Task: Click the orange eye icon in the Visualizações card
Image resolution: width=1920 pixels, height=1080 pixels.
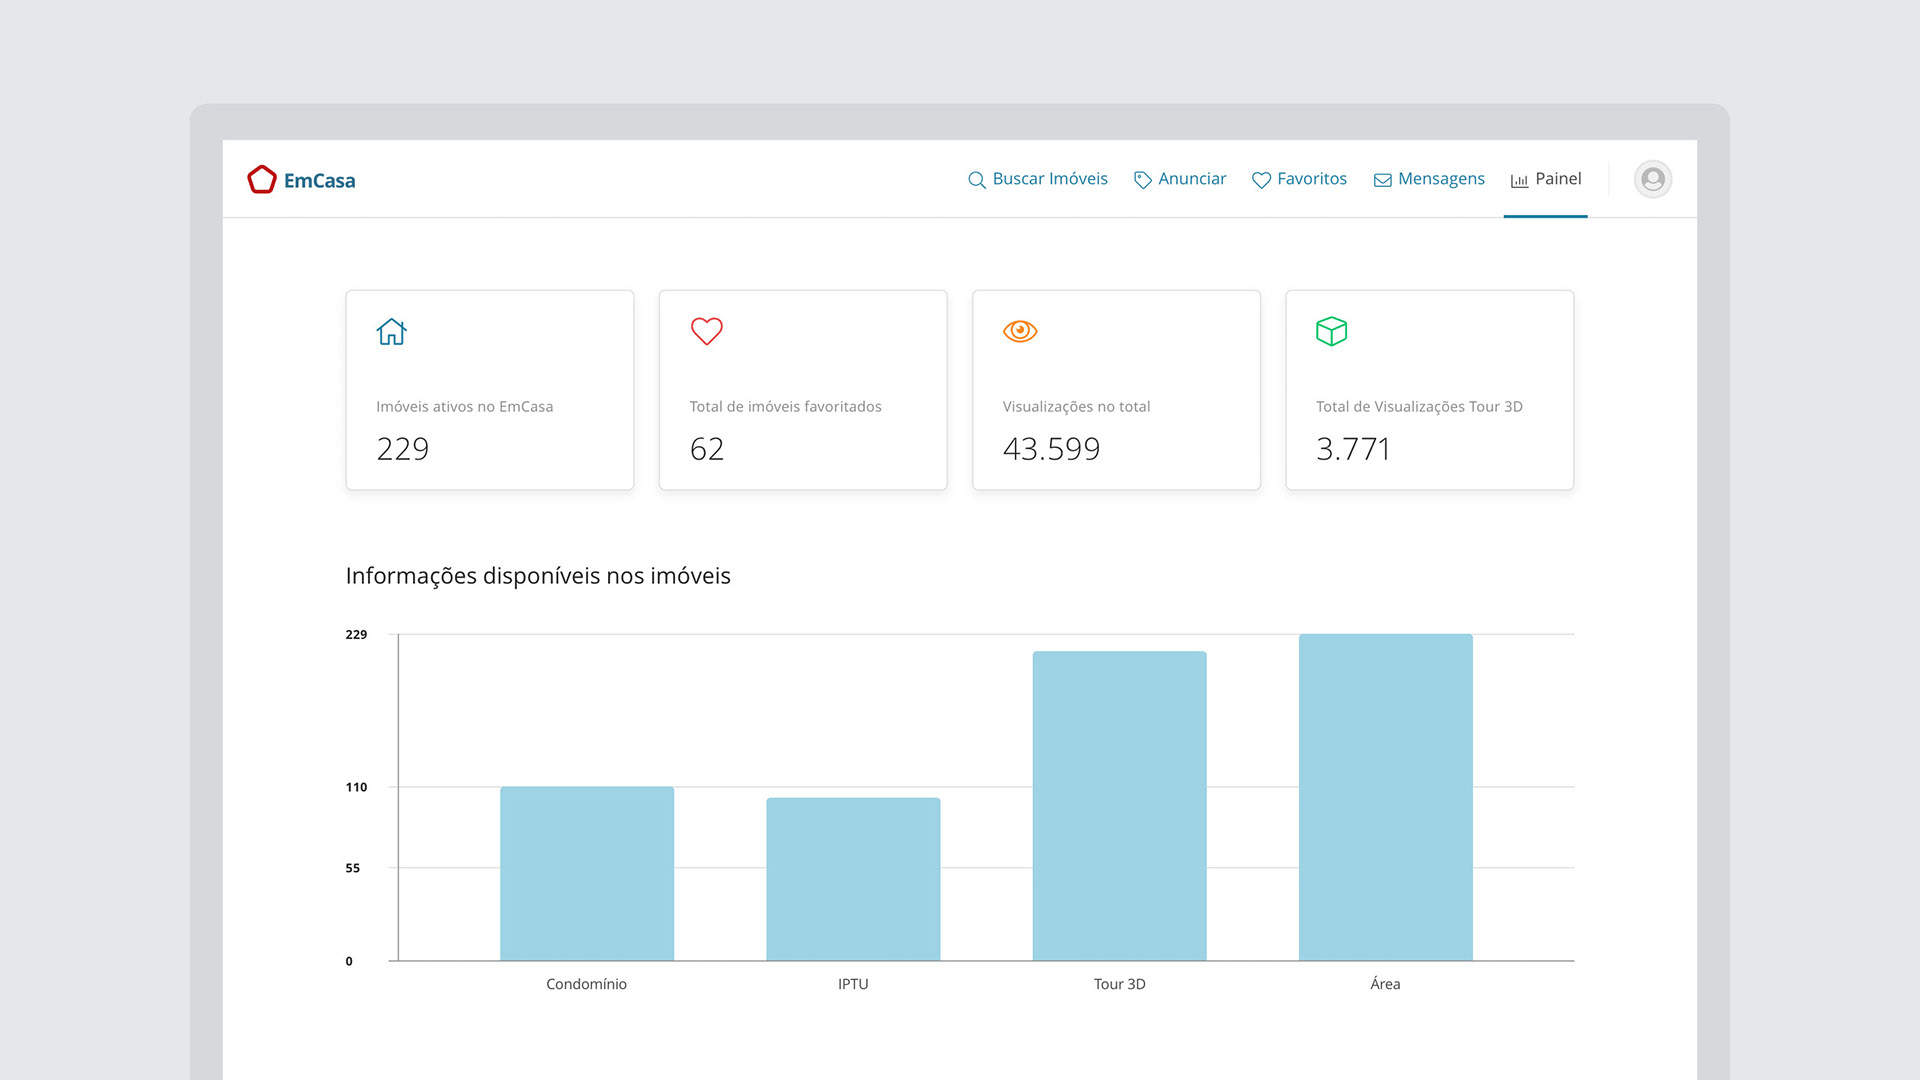Action: pos(1020,331)
